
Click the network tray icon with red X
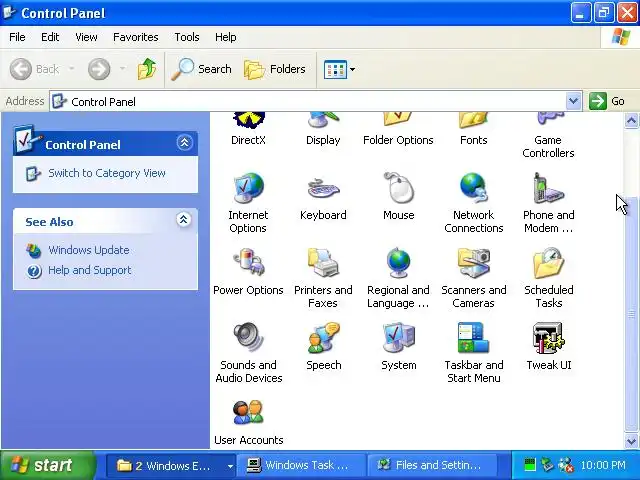[566, 465]
